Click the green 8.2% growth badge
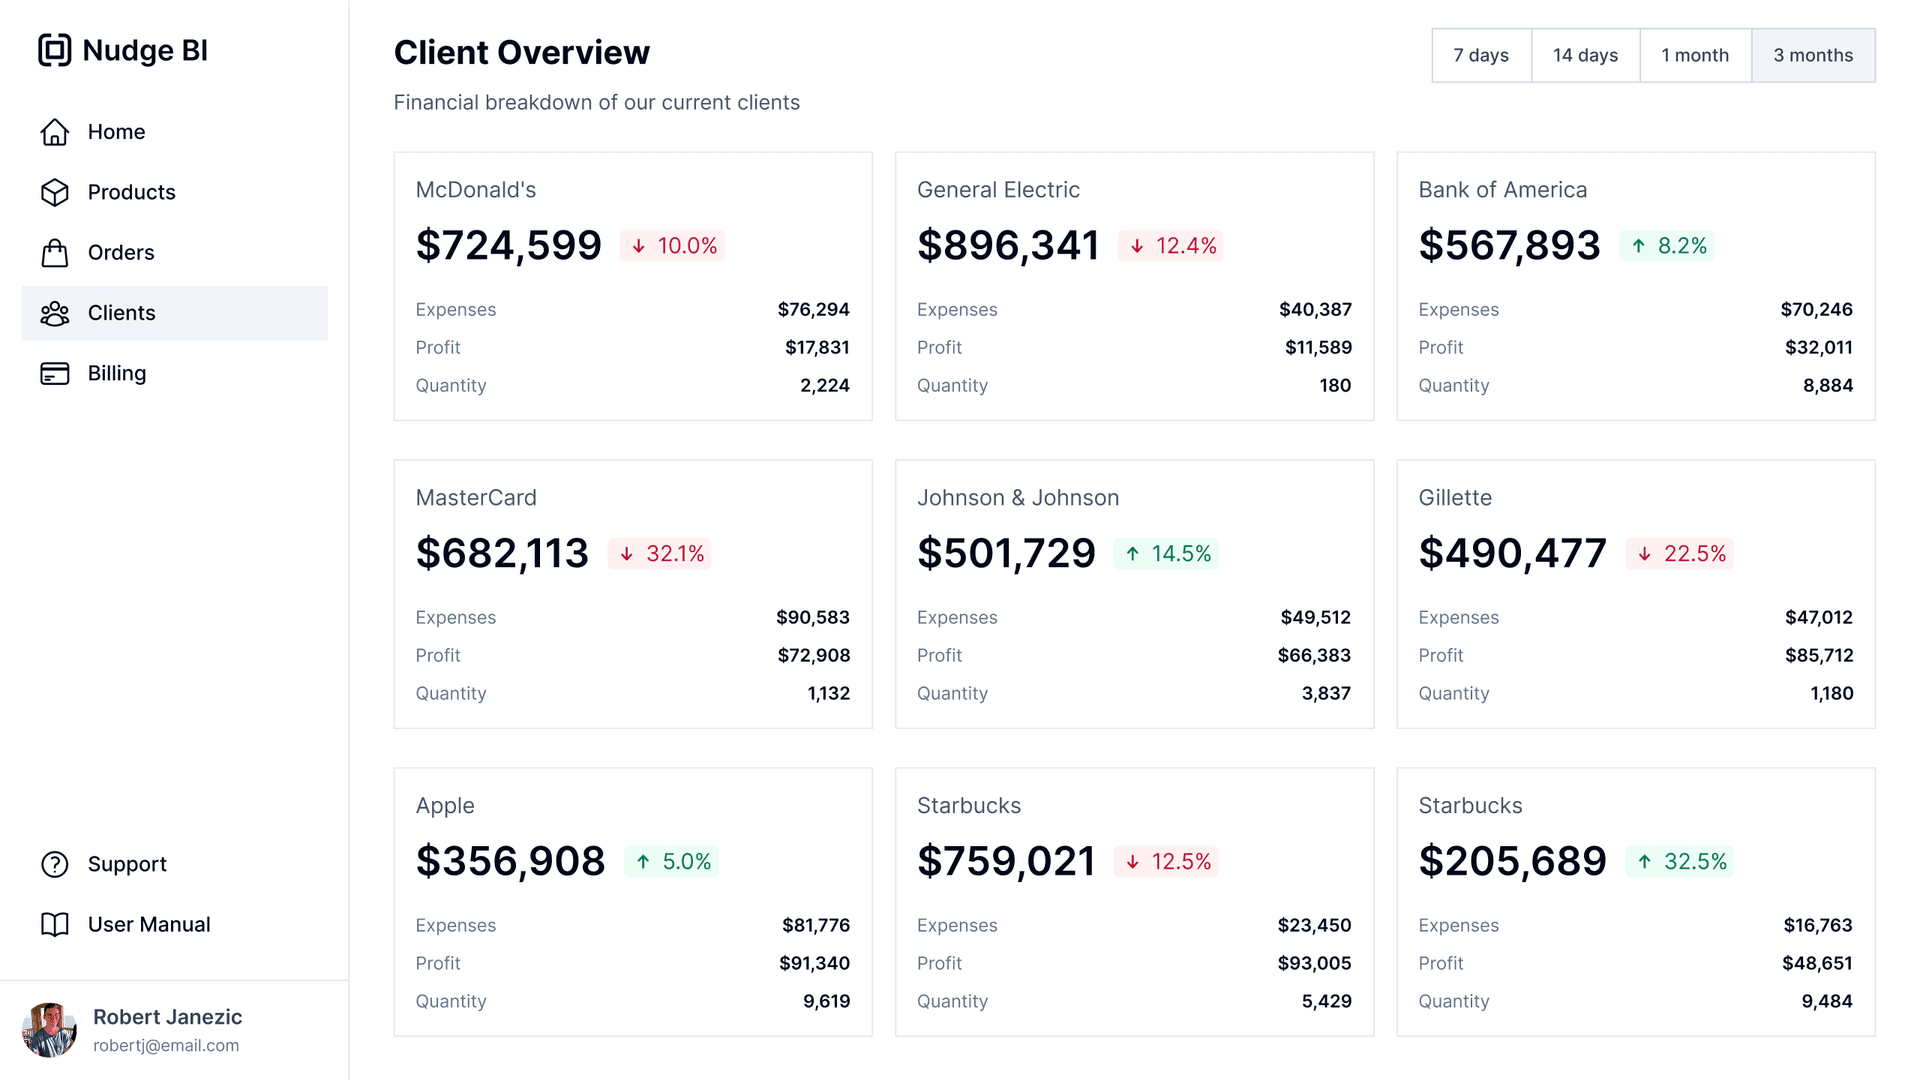This screenshot has height=1081, width=1920. (x=1667, y=245)
